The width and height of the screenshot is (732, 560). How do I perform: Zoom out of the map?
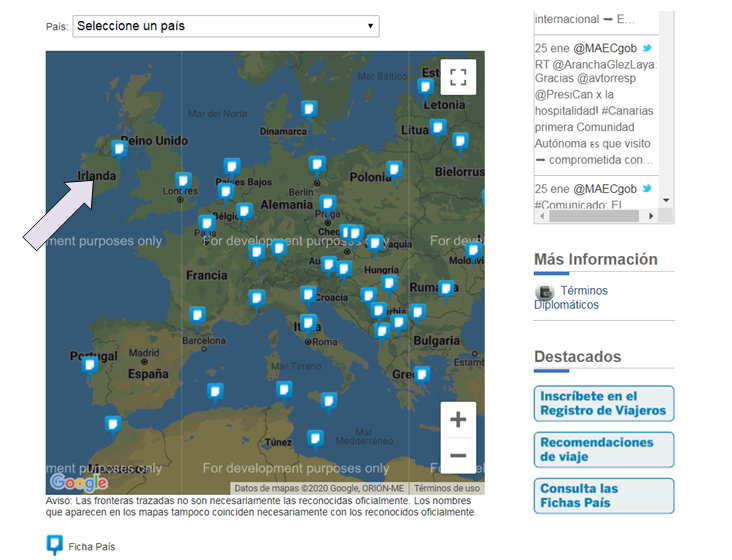(458, 456)
